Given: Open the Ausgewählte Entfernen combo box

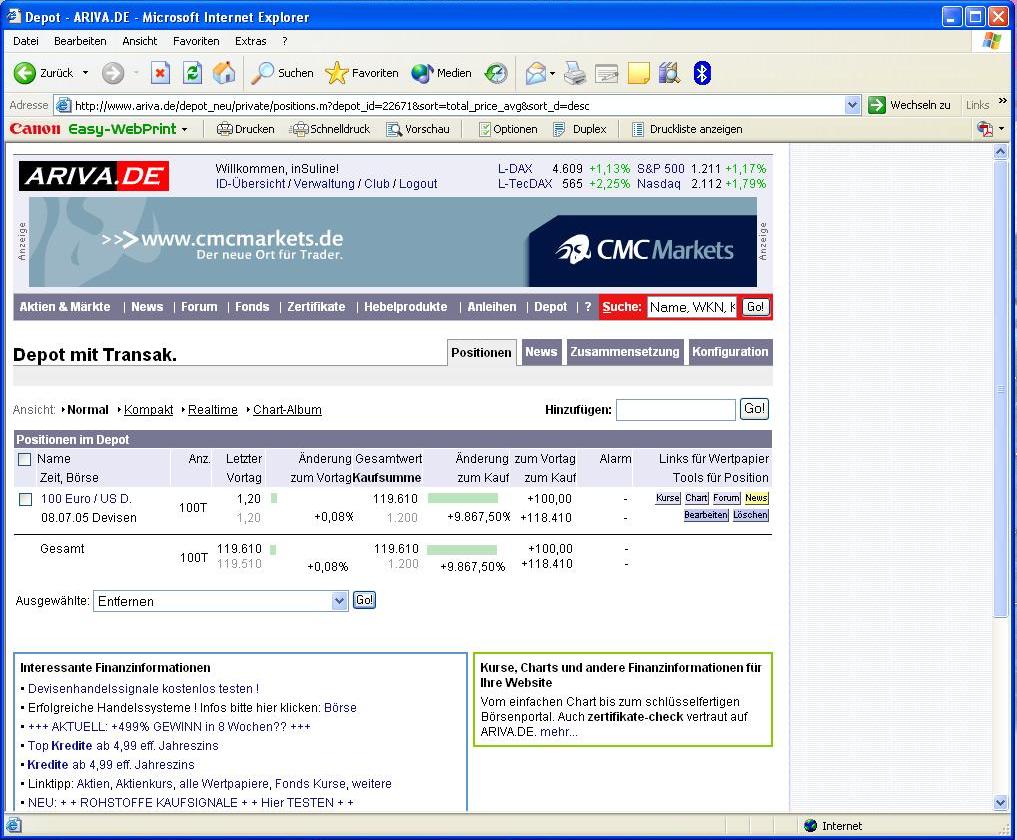Looking at the screenshot, I should coord(221,601).
